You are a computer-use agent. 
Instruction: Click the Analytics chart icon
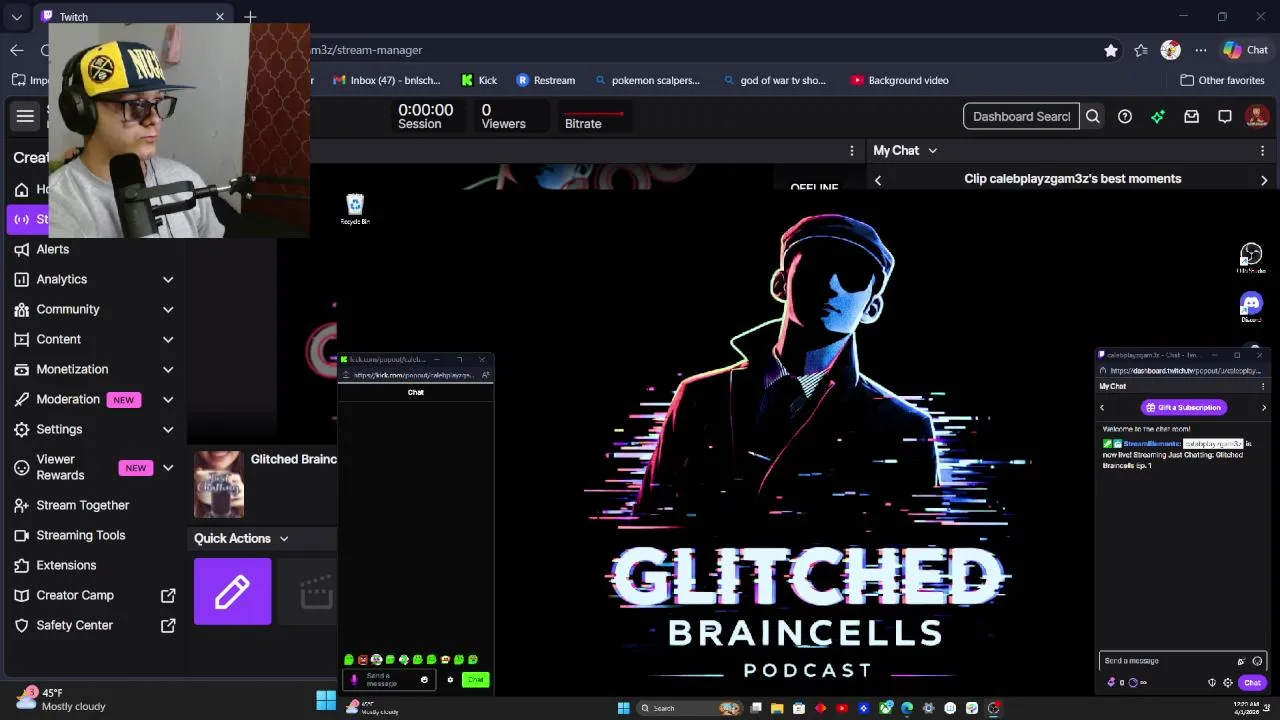[22, 279]
